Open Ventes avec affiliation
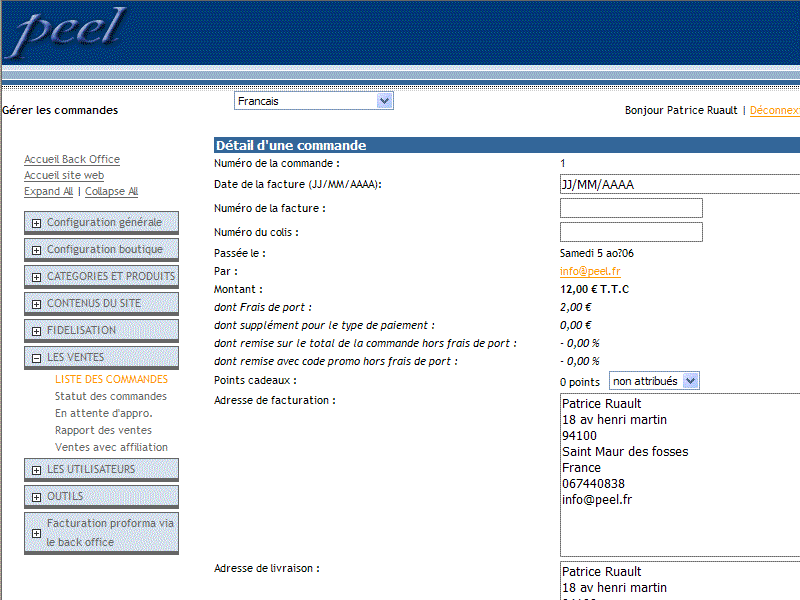Screen dimensions: 800x600 click(x=111, y=447)
